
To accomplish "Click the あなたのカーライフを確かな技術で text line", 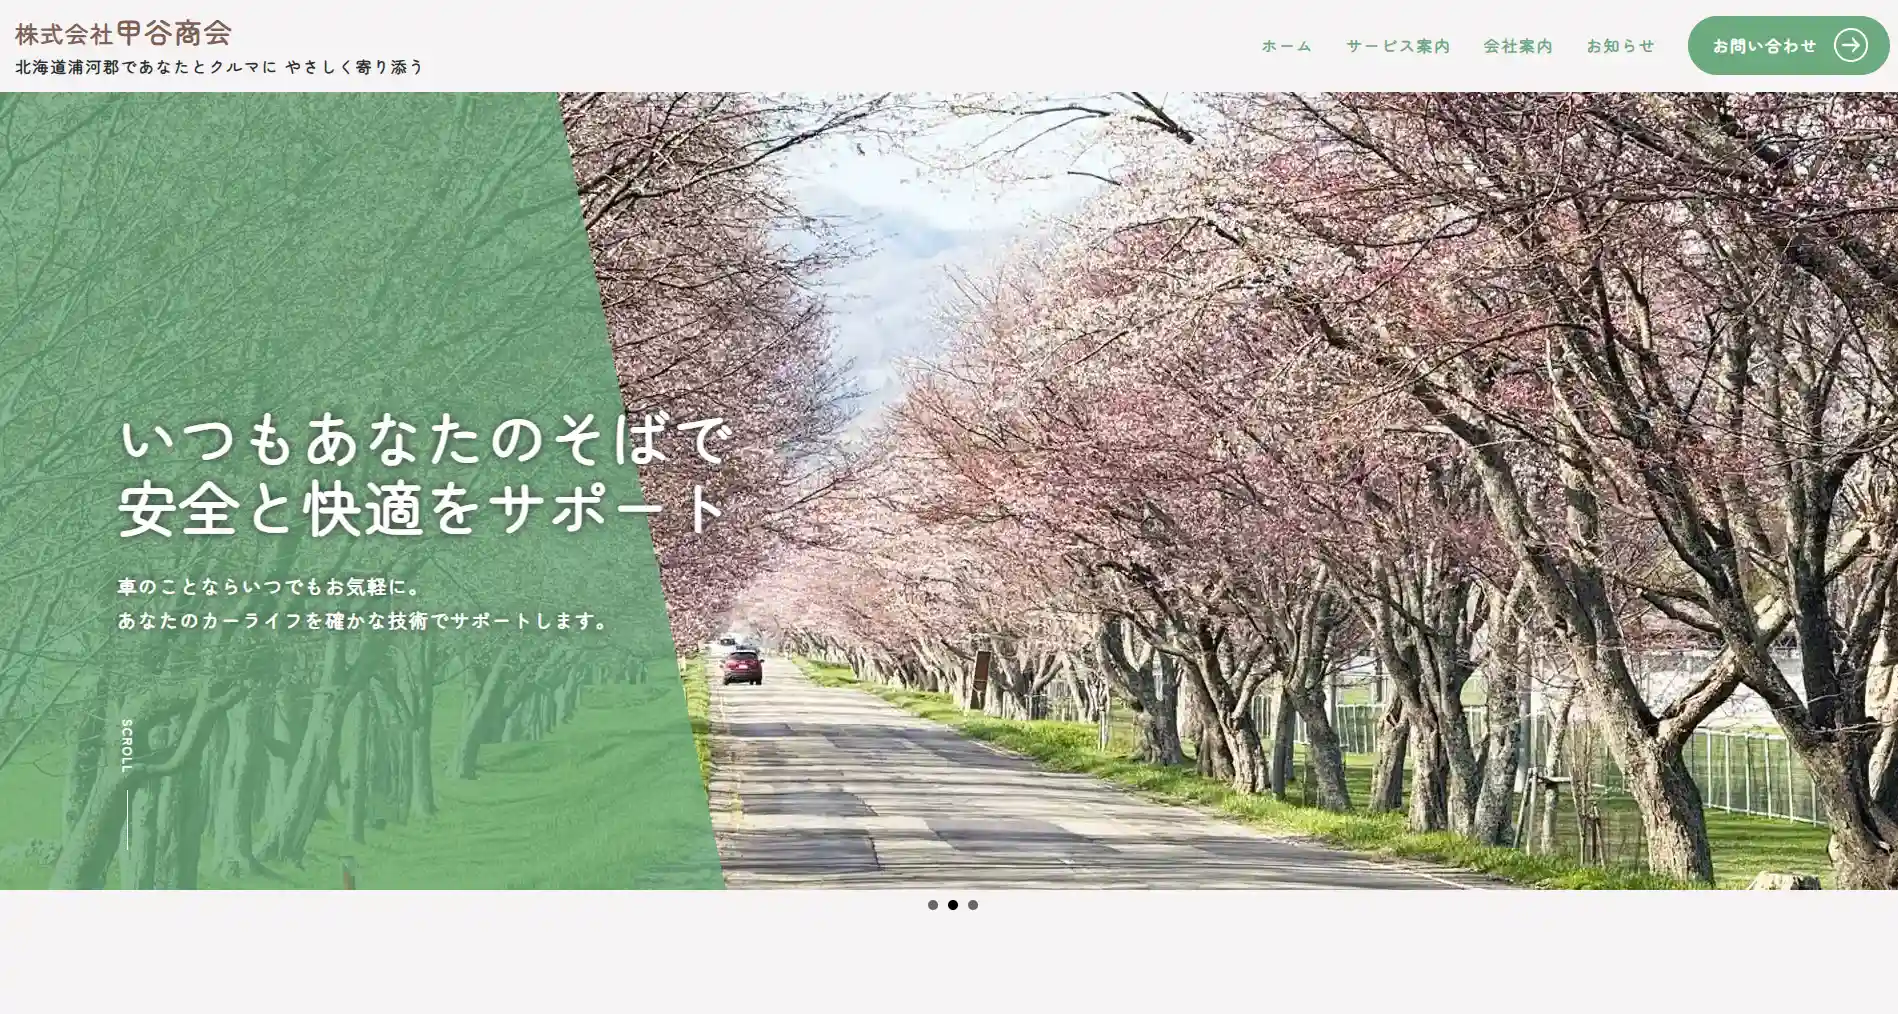I will tap(363, 621).
